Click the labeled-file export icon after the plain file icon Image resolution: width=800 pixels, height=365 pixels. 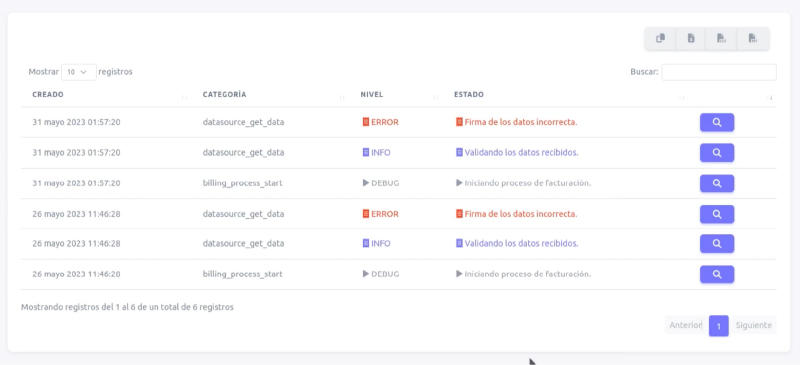click(721, 38)
